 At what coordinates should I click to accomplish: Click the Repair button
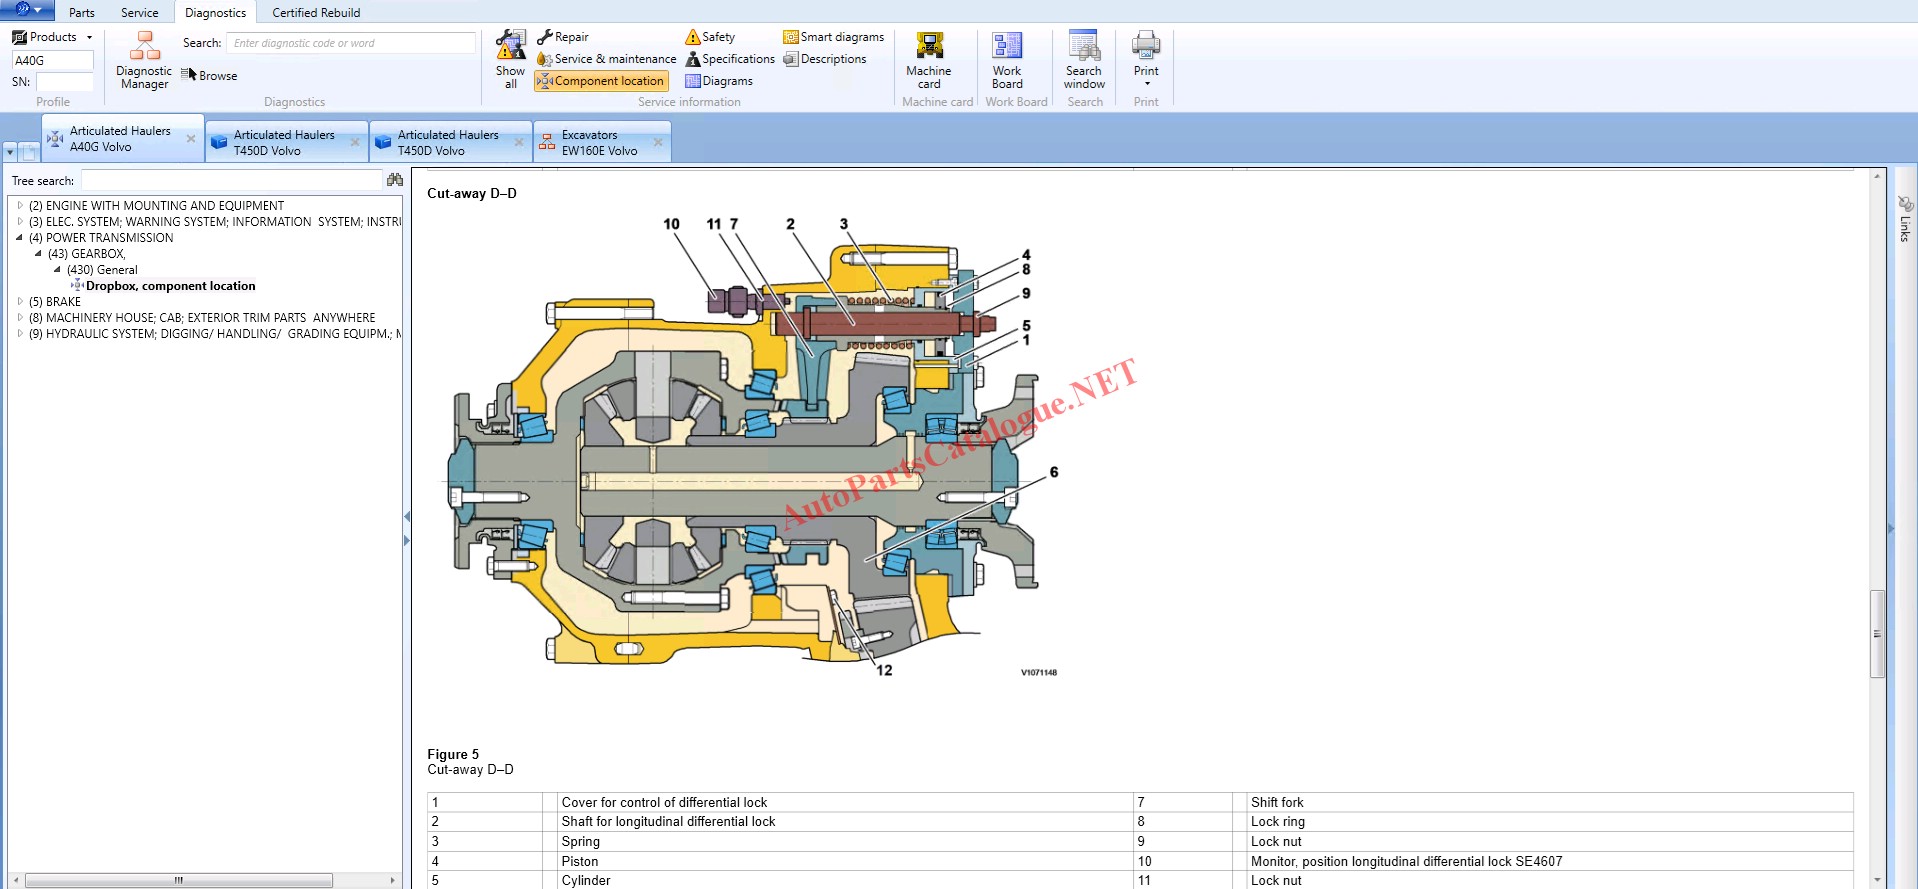pos(563,37)
